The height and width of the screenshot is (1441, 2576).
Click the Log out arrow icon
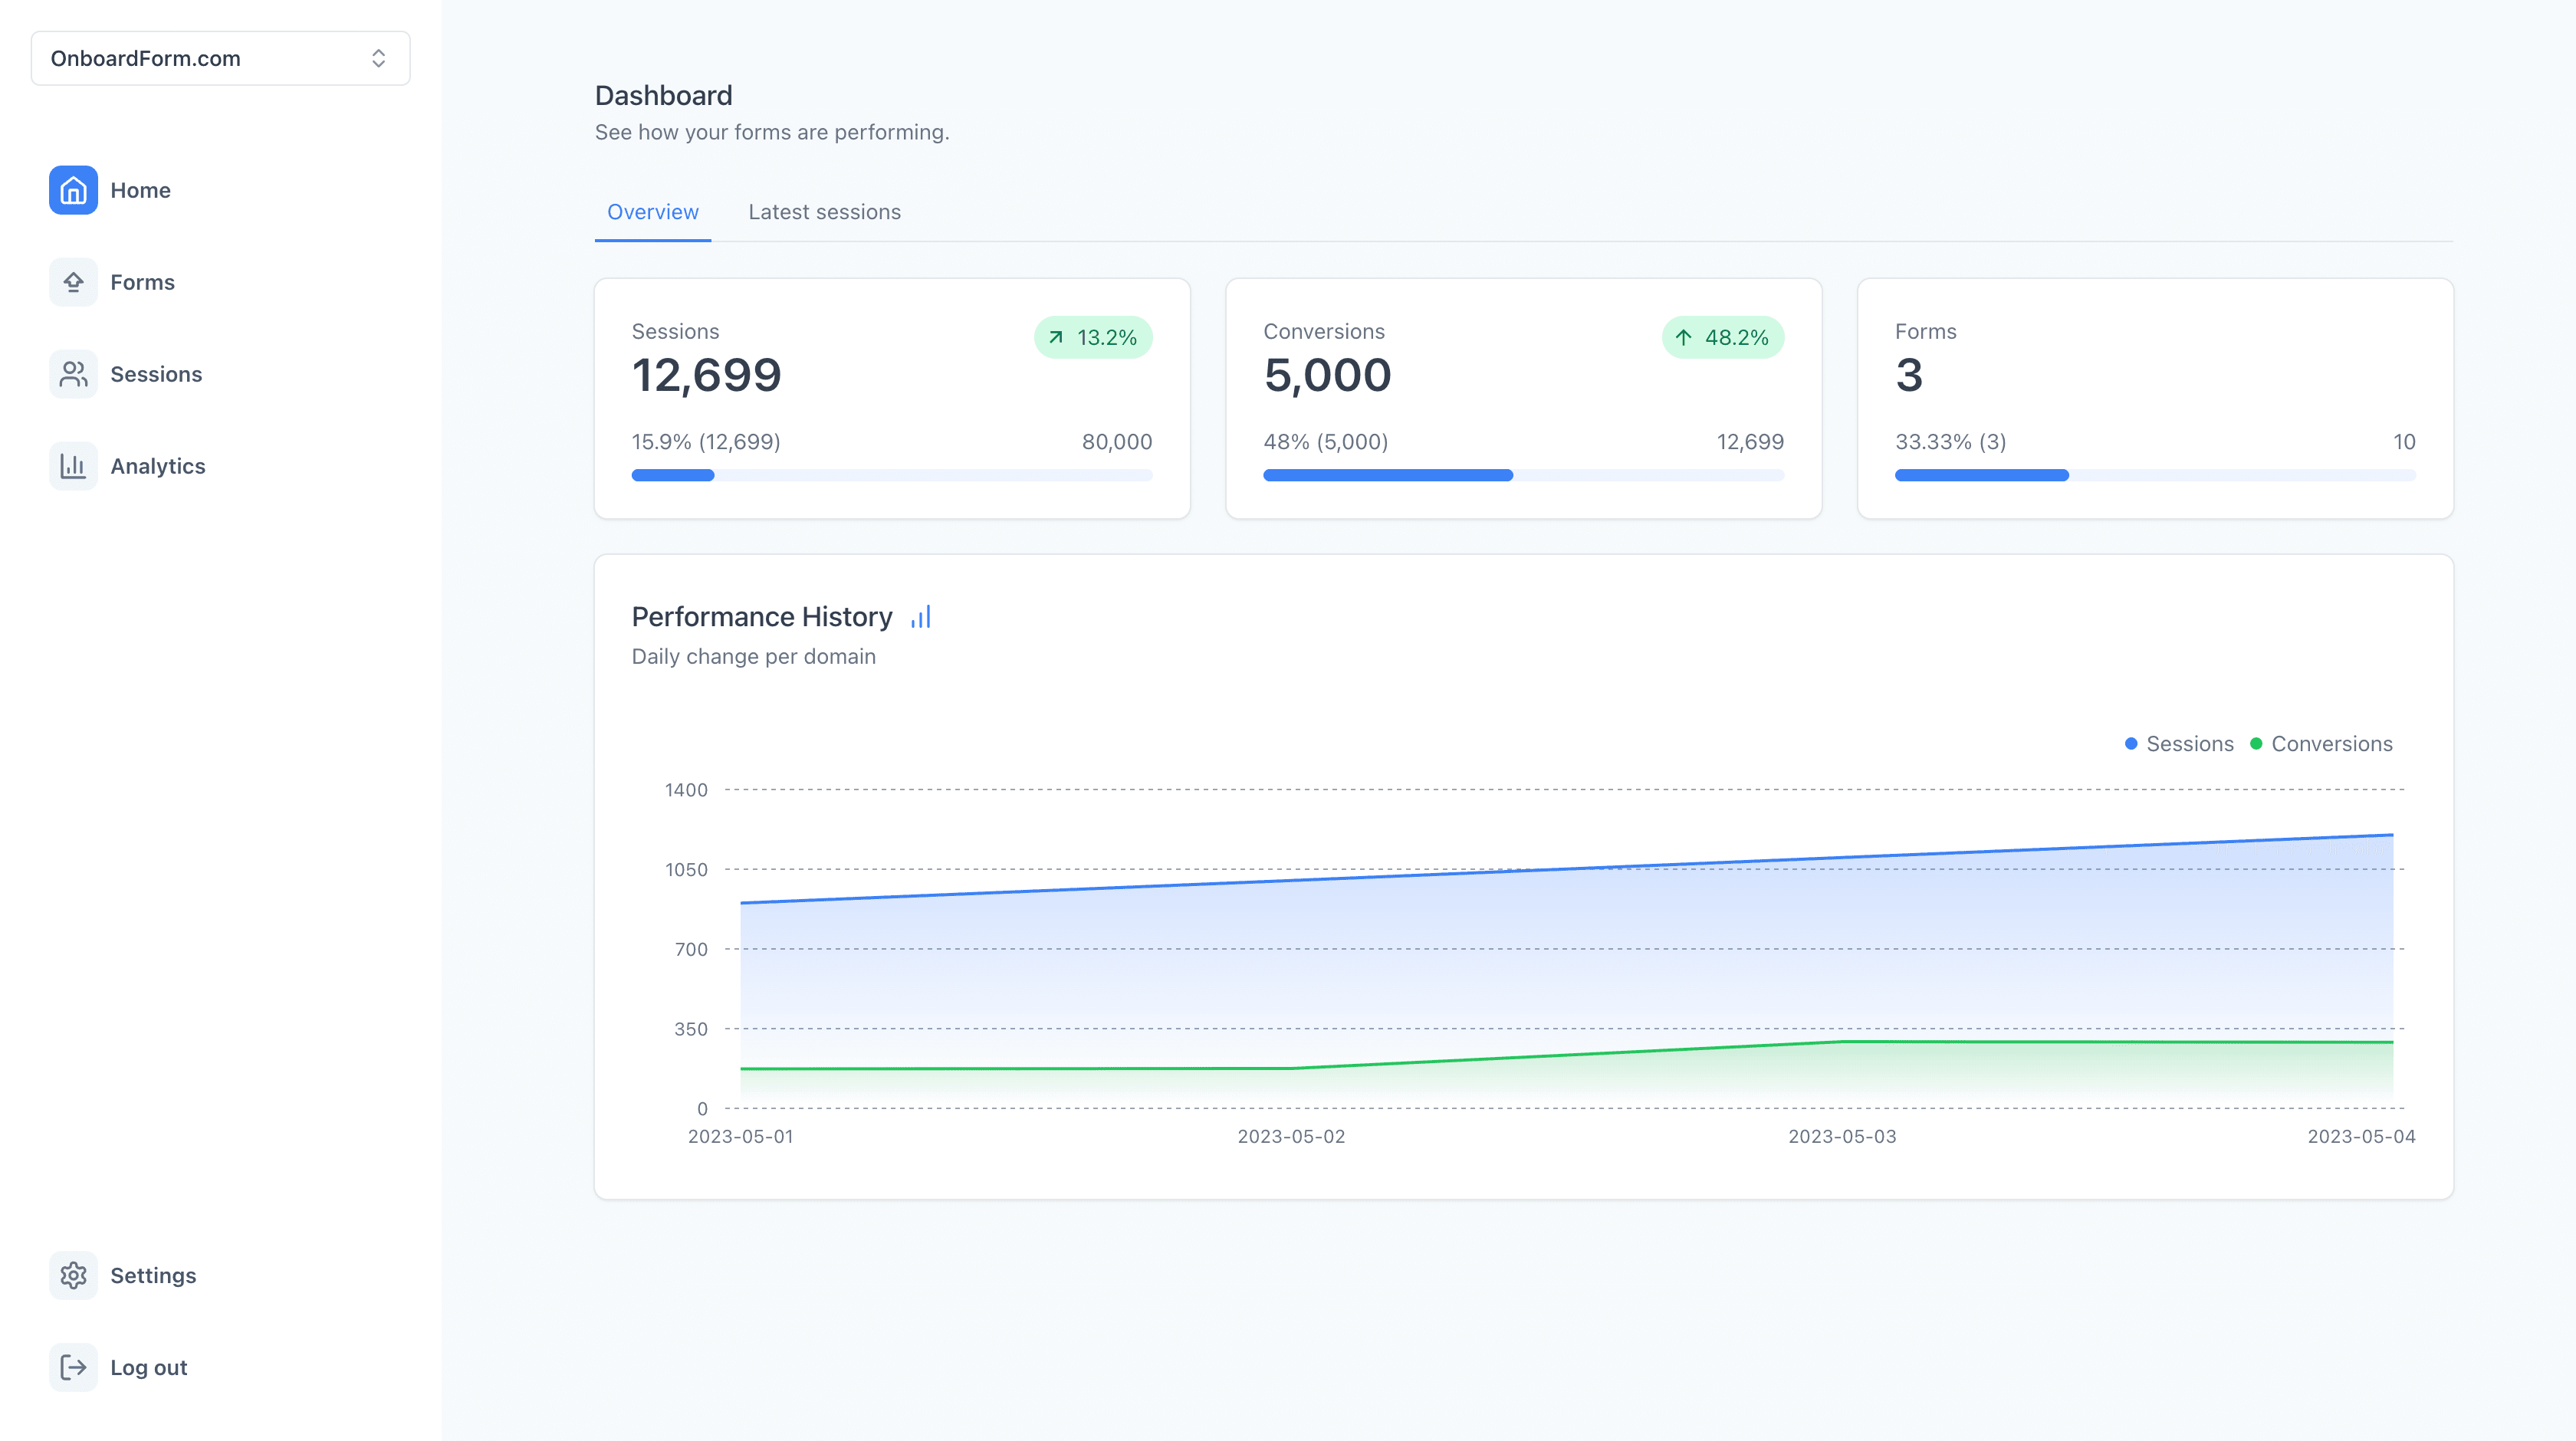click(73, 1367)
